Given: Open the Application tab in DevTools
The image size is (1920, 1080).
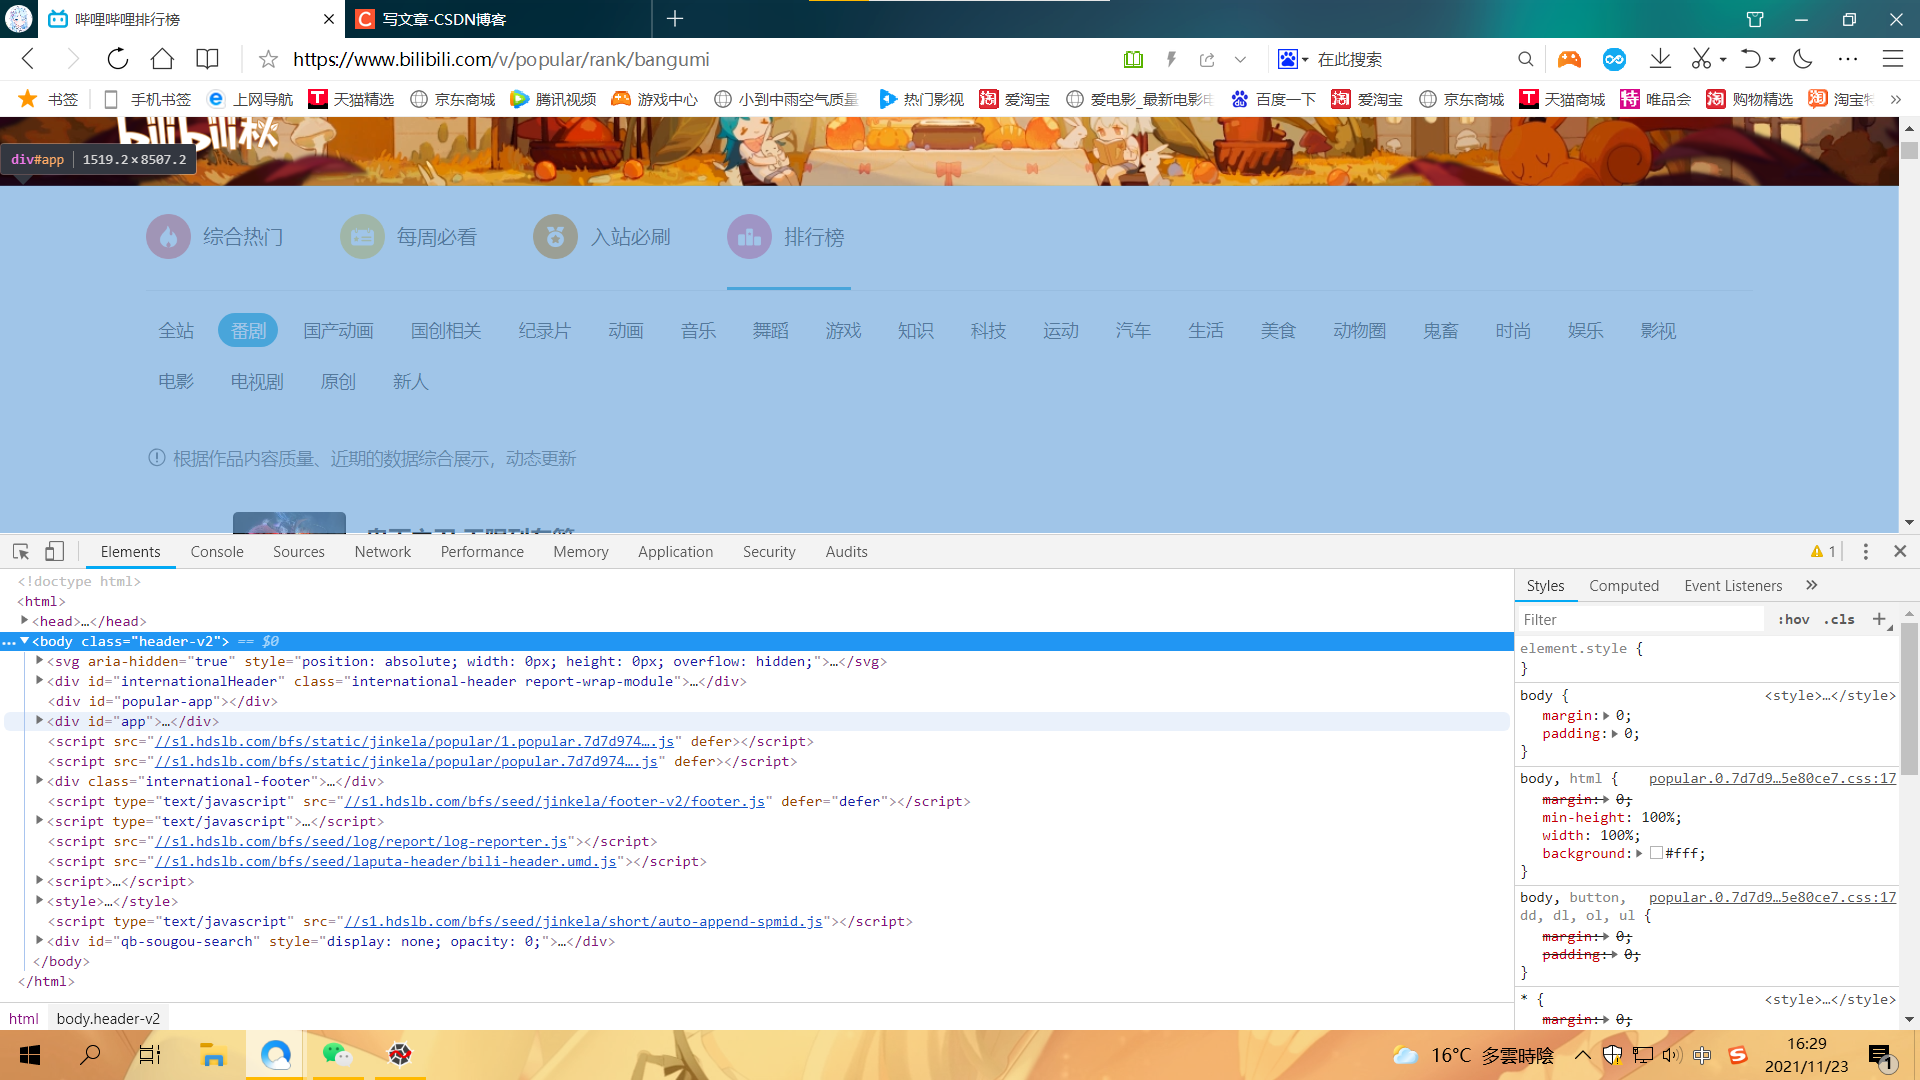Looking at the screenshot, I should [x=676, y=551].
